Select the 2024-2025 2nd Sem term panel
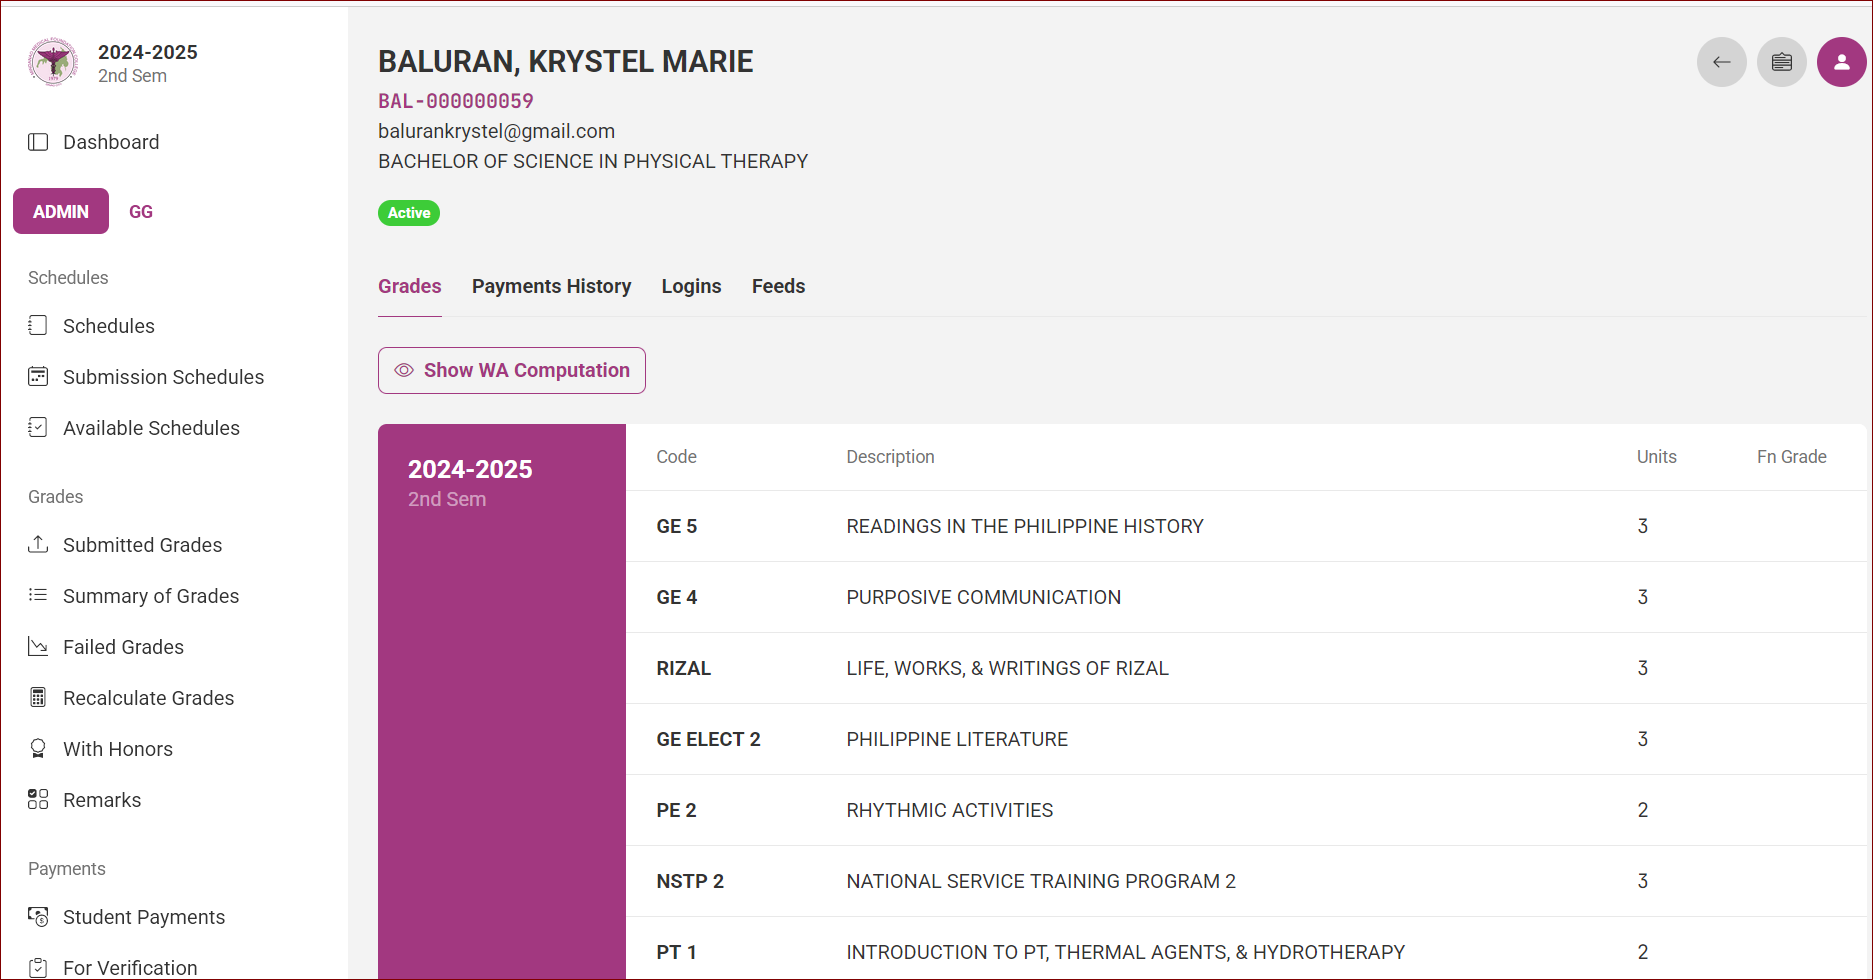 (x=502, y=701)
